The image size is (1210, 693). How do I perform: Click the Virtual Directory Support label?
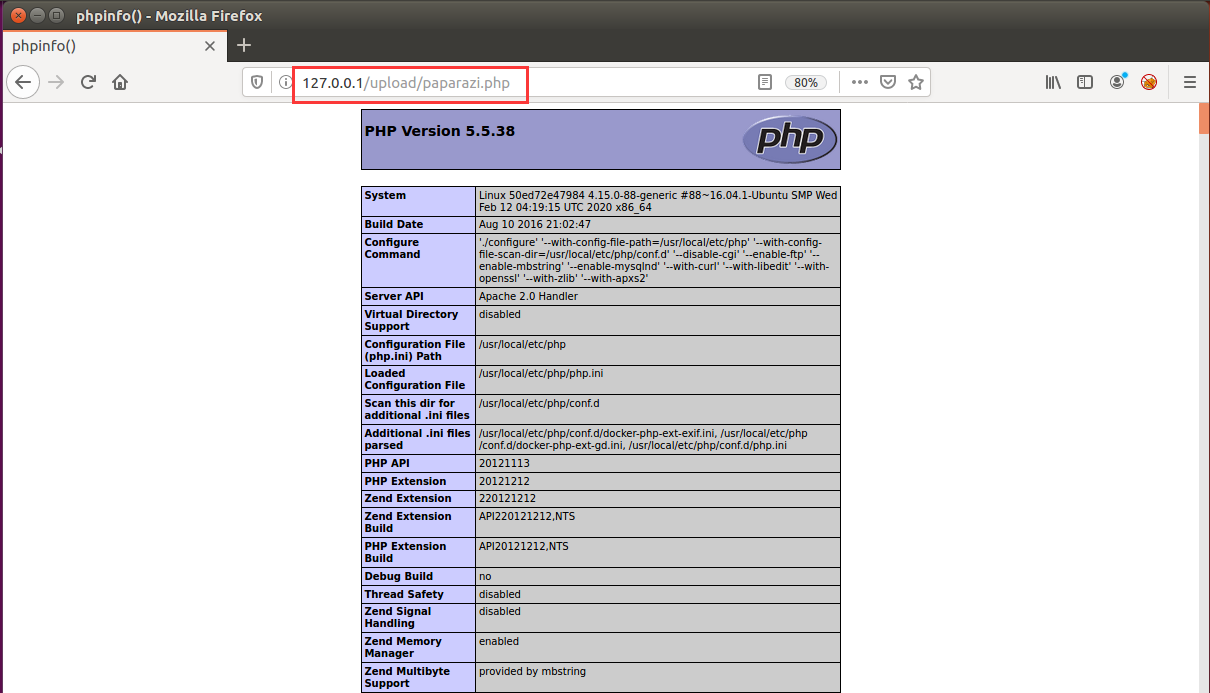point(411,320)
